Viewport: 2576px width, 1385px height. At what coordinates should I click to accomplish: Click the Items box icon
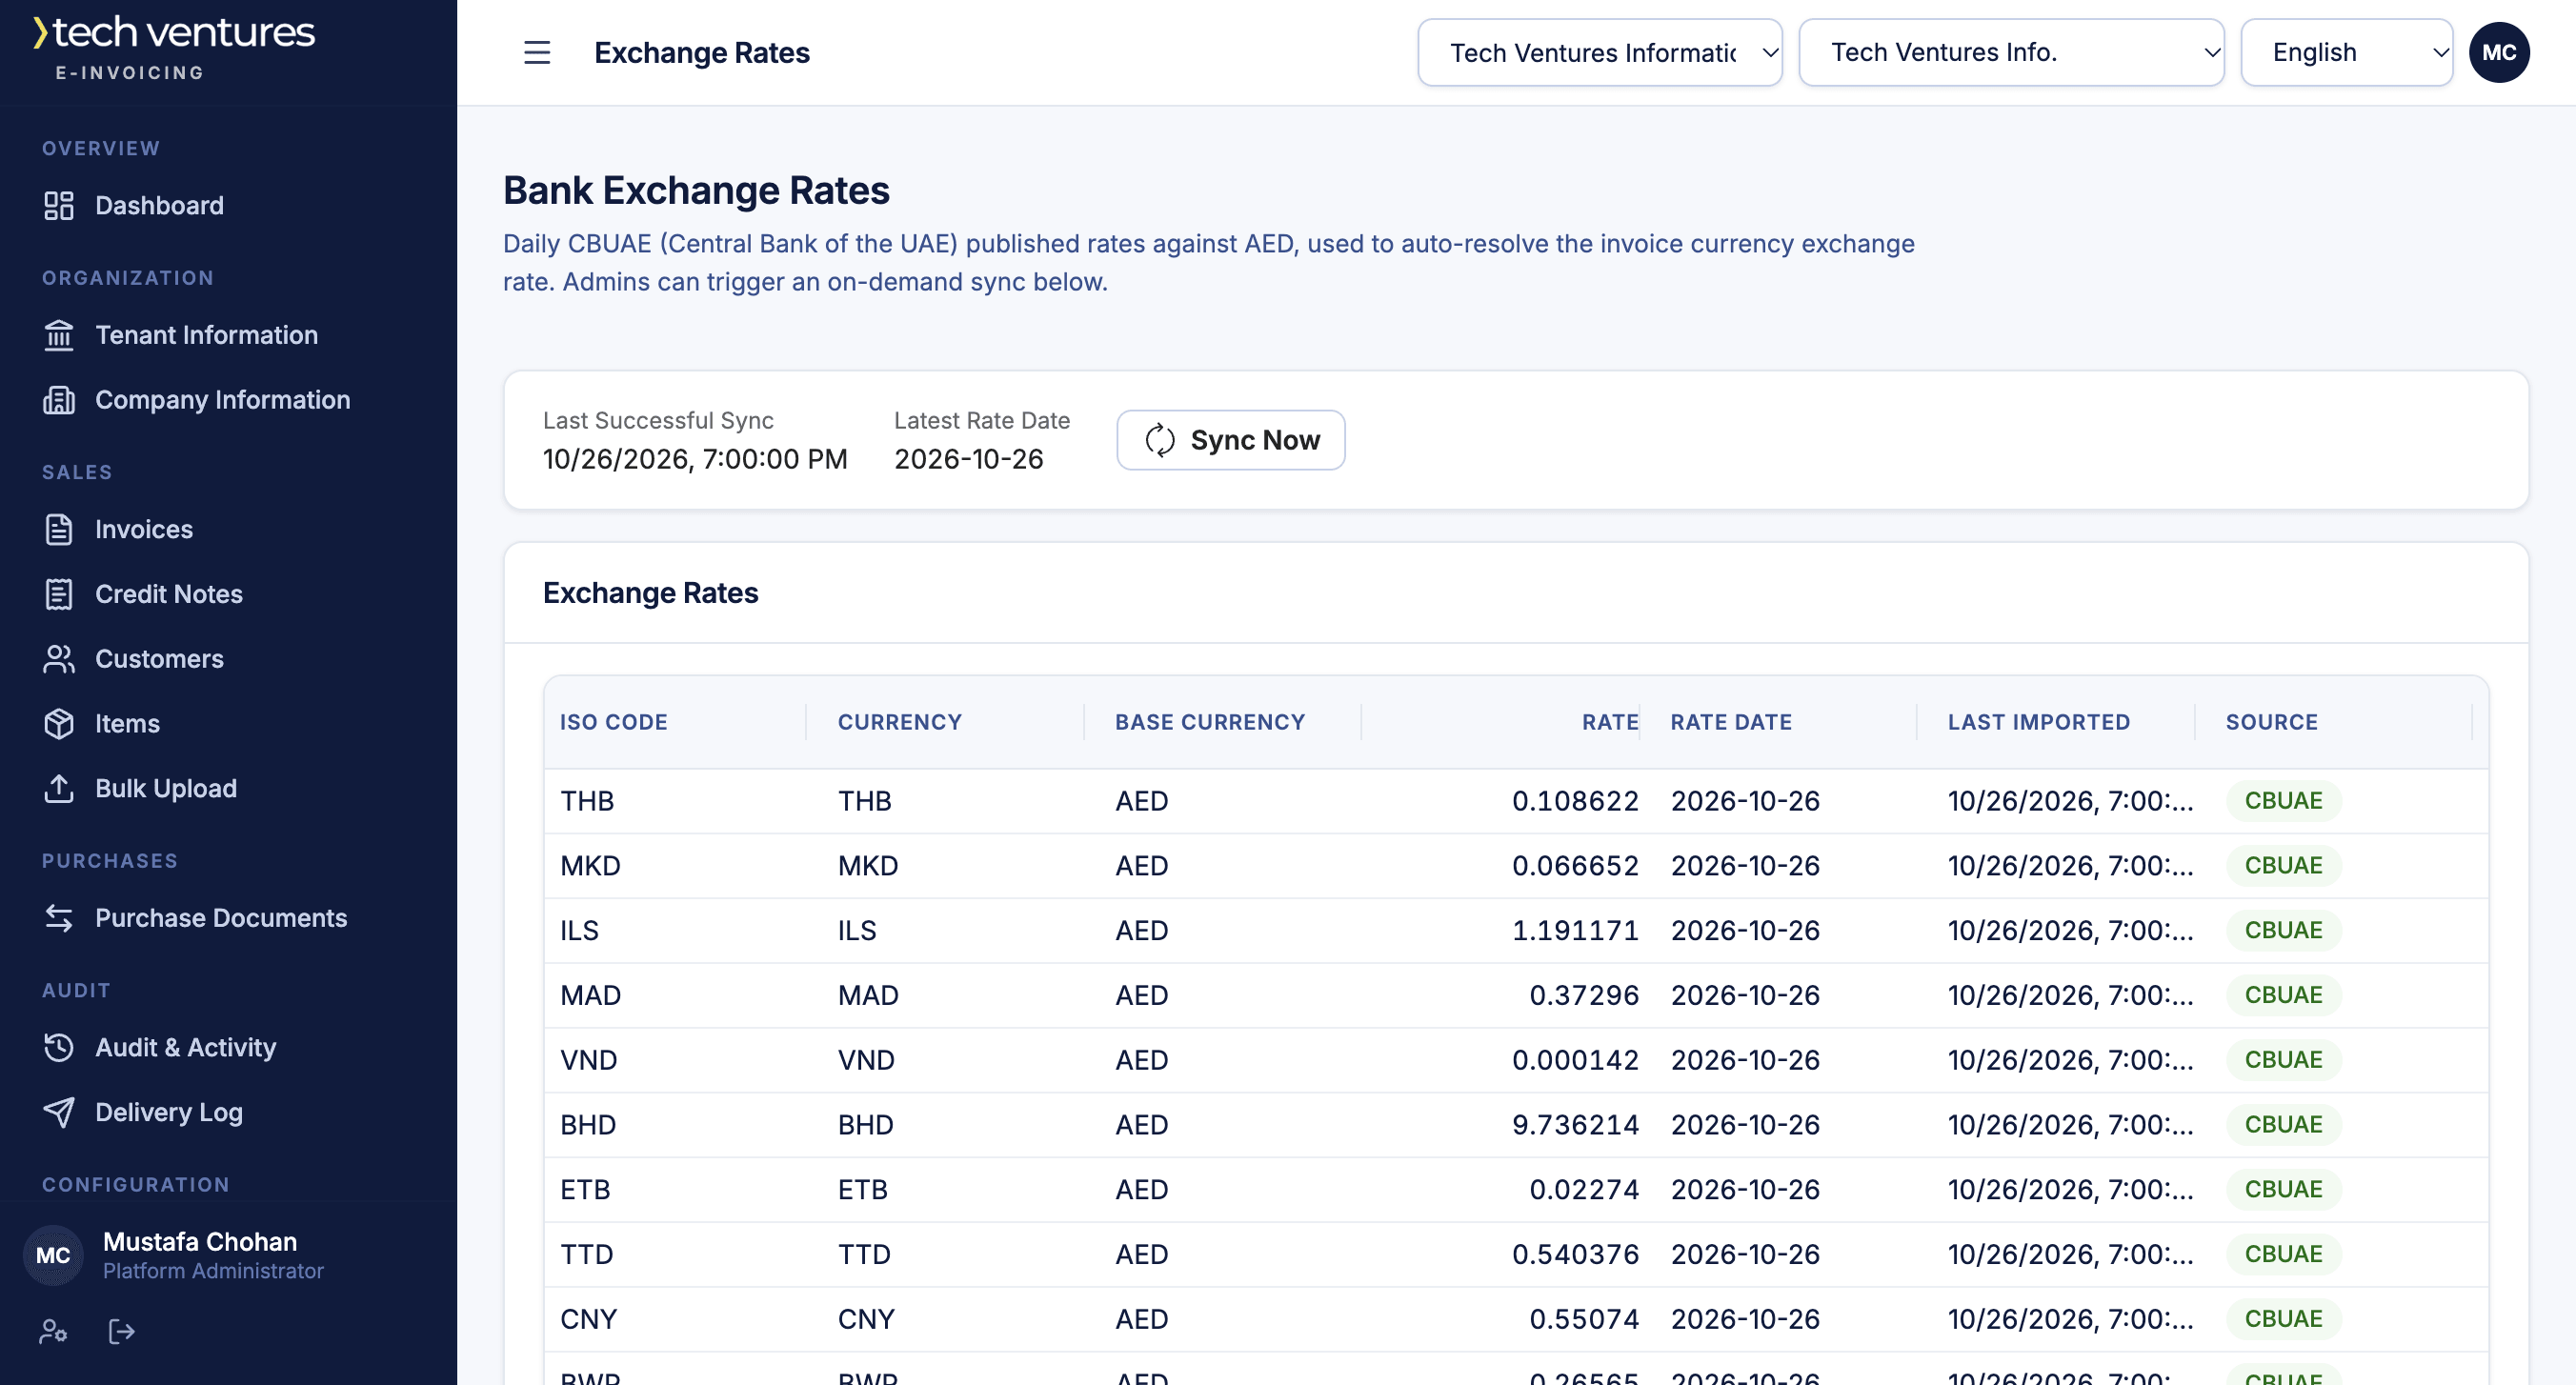(x=59, y=723)
